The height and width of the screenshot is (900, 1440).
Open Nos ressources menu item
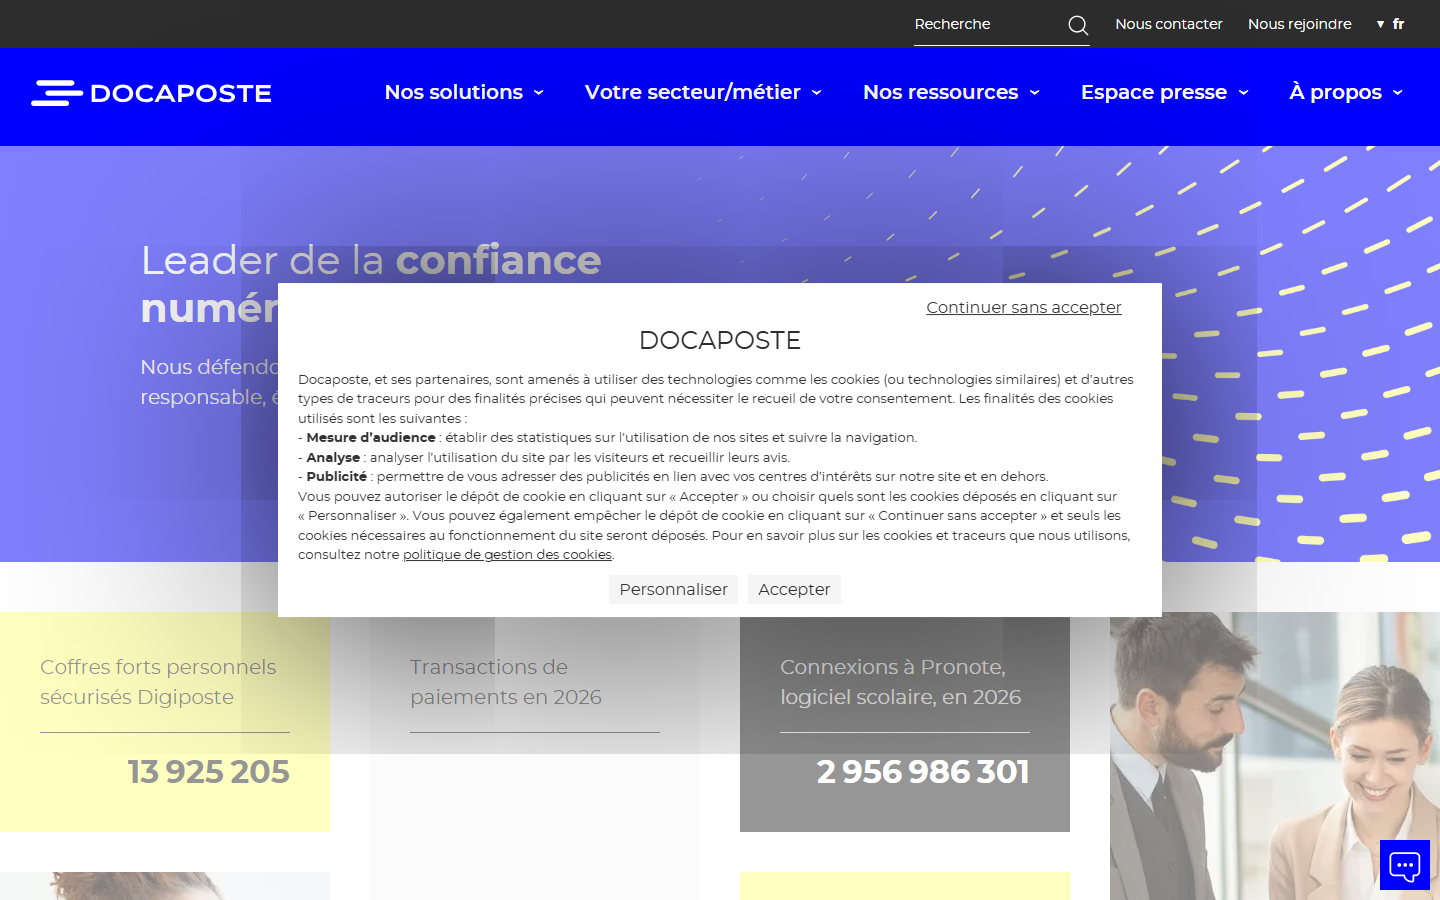[941, 92]
